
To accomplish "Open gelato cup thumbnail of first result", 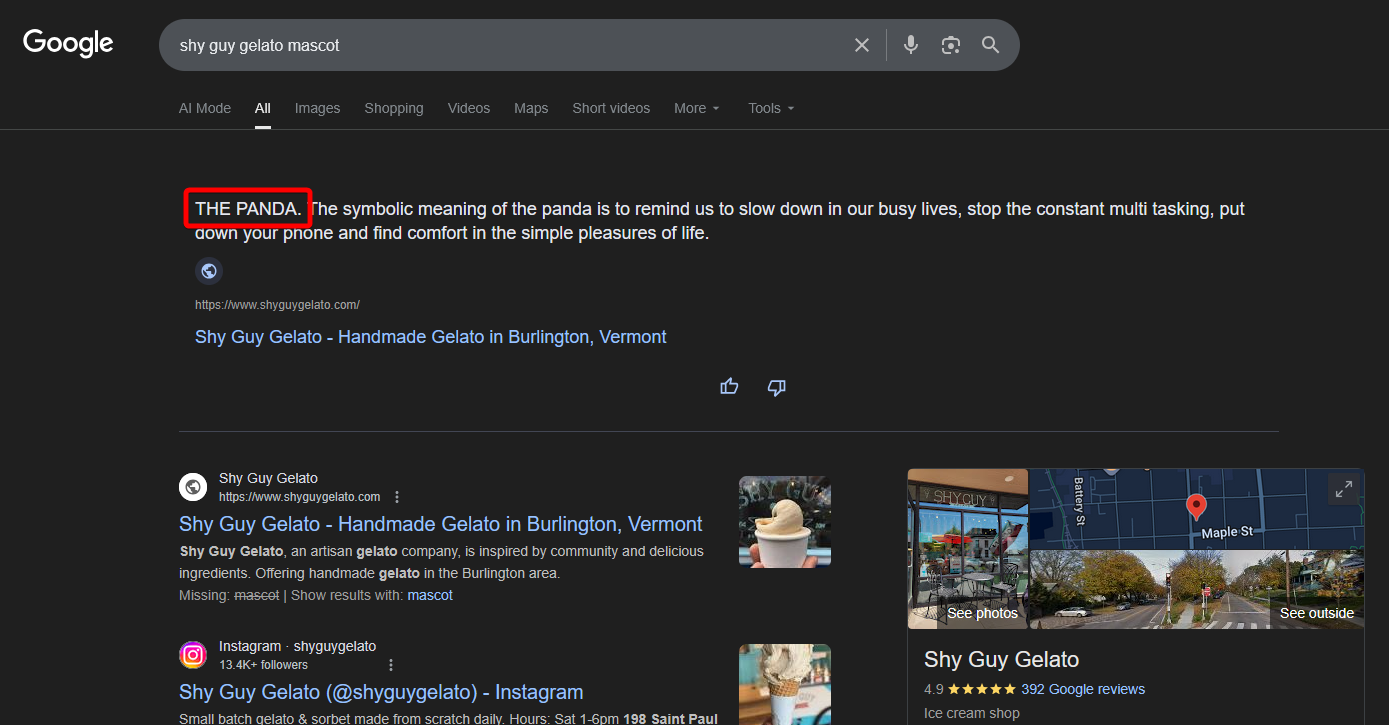I will 785,522.
